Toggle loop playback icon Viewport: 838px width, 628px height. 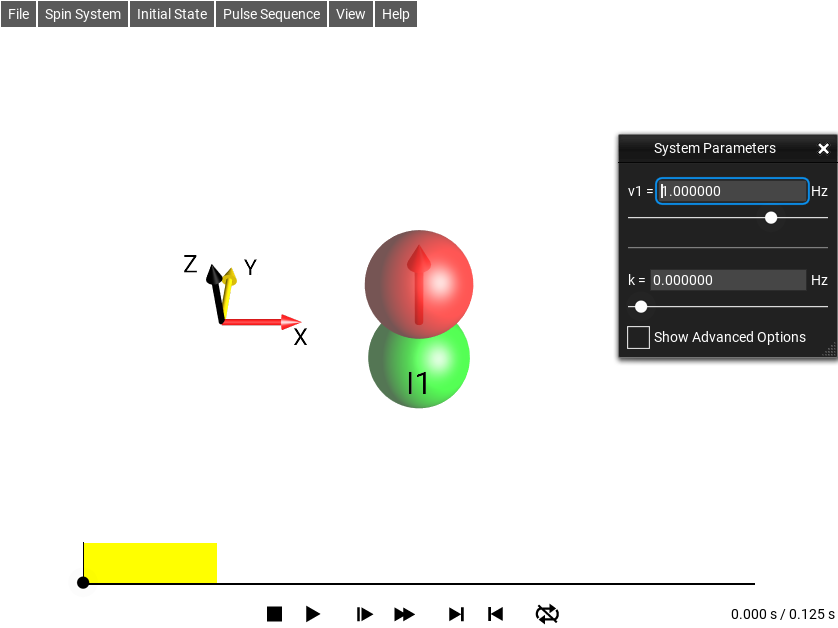click(x=547, y=614)
